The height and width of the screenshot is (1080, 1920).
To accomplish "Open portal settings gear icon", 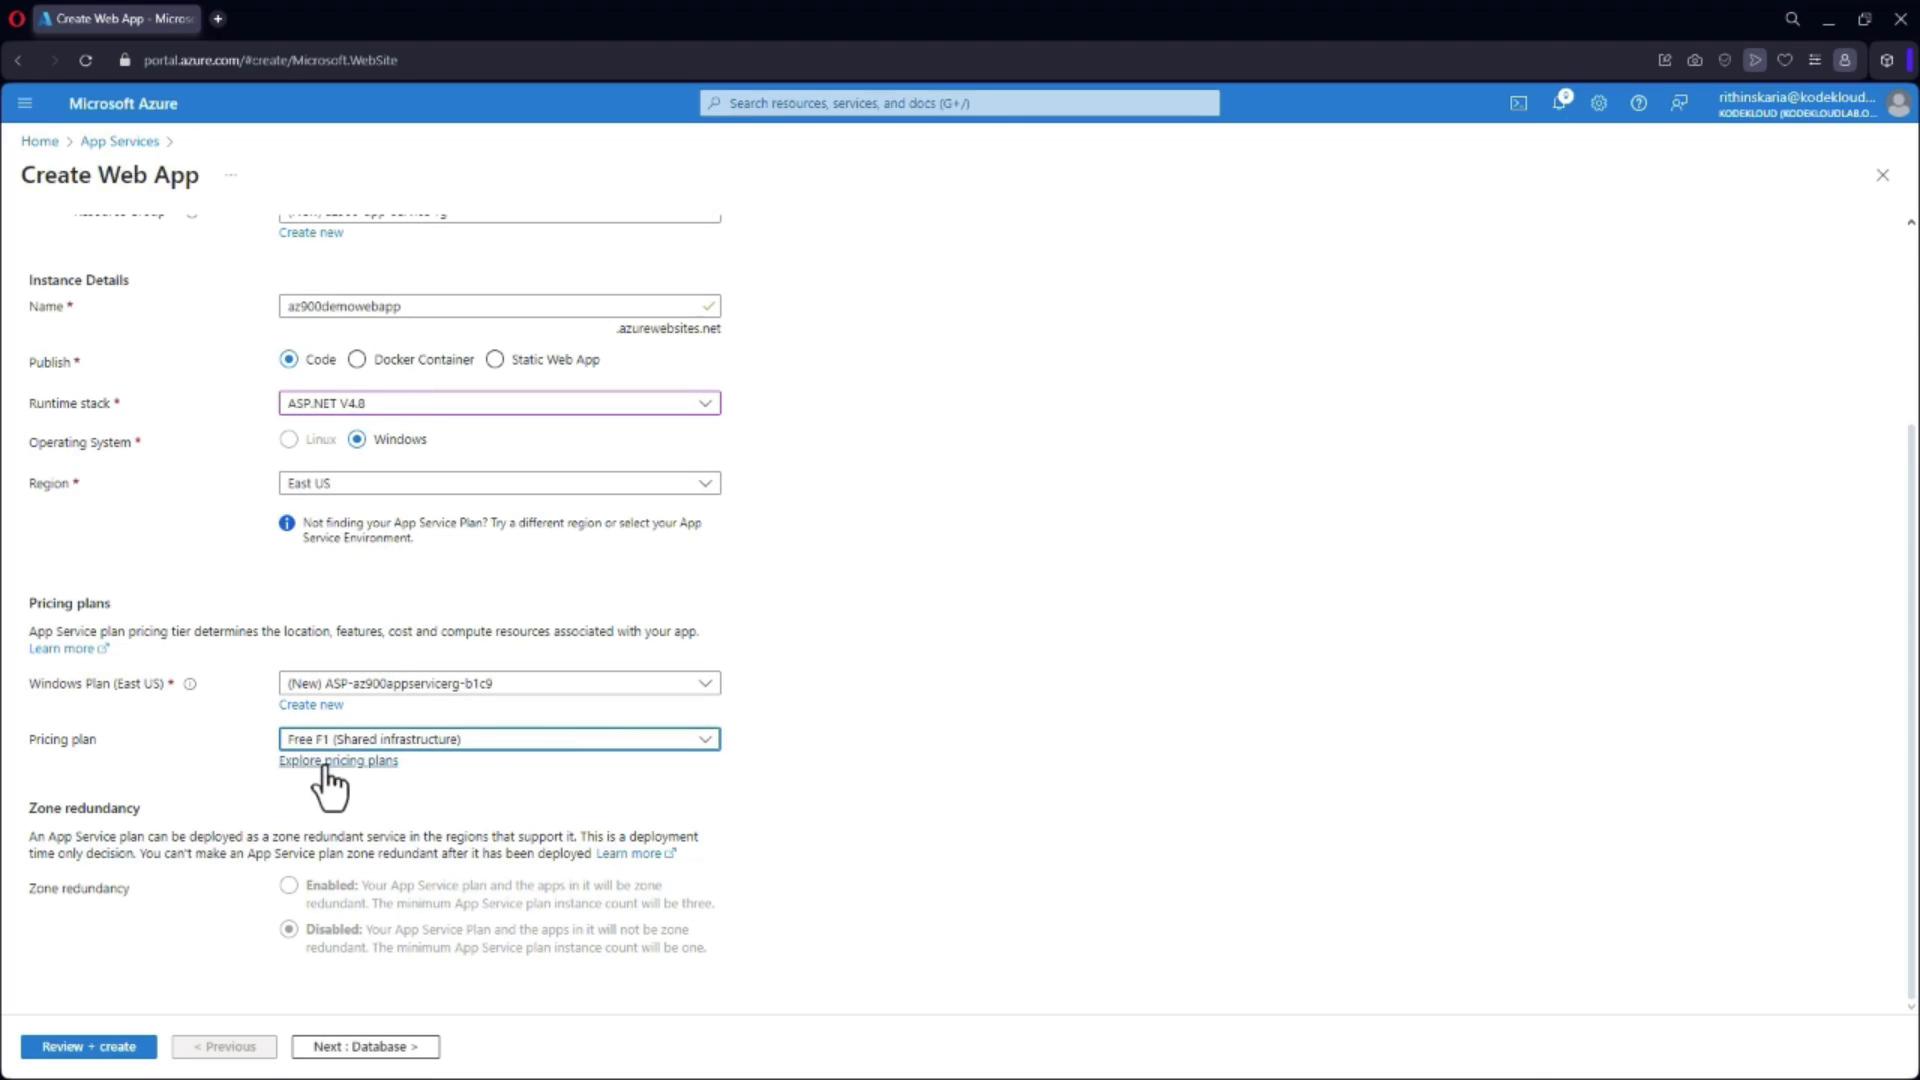I will click(x=1599, y=103).
